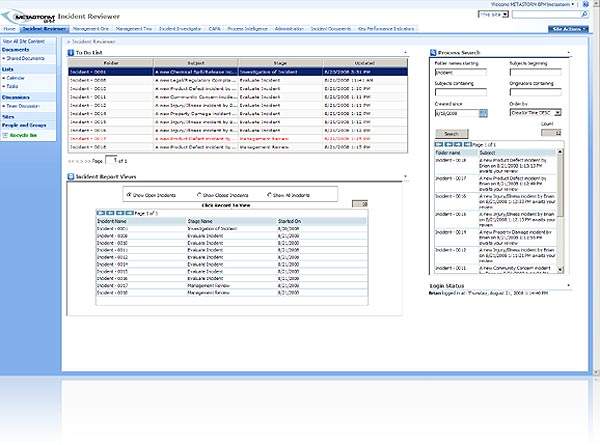Screen dimensions: 600x445
Task: Select the Show Open Incidents radio button
Action: pos(127,194)
